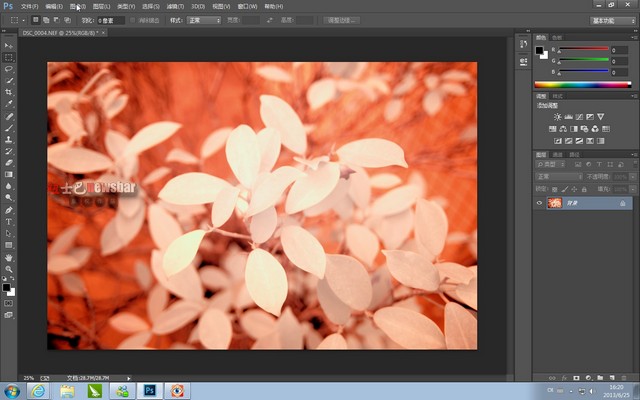Click the 调整边缘 refine edge button
The height and width of the screenshot is (400, 640).
tap(342, 19)
